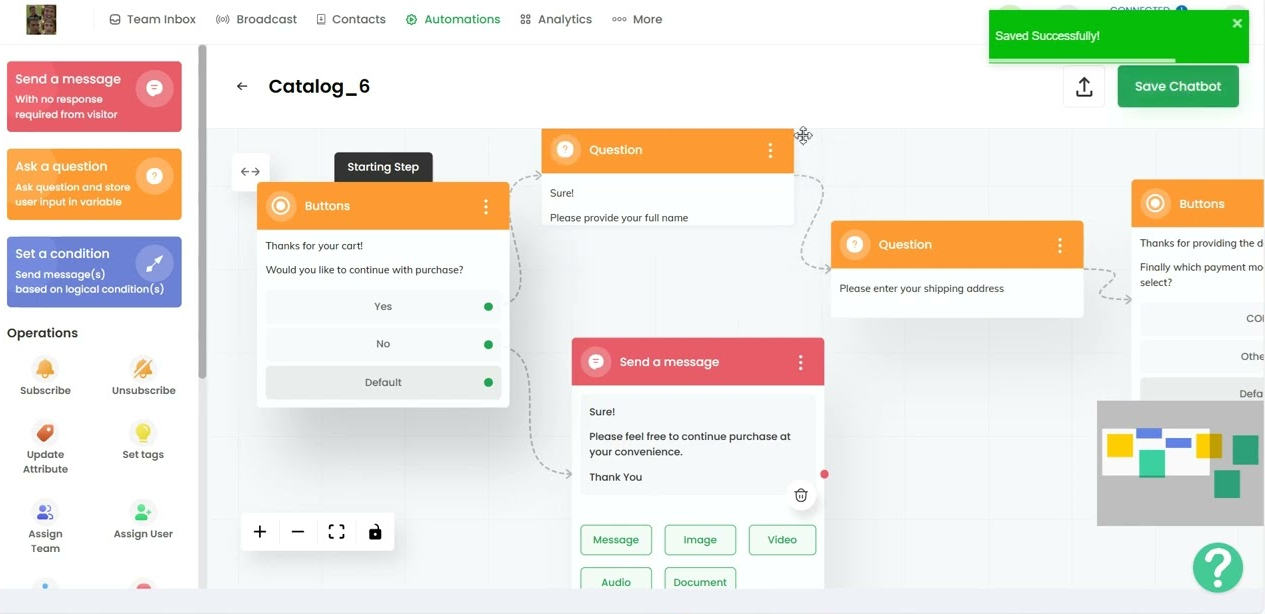Screen dimensions: 1265x614
Task: Select the Subscribe operation icon
Action: (x=45, y=368)
